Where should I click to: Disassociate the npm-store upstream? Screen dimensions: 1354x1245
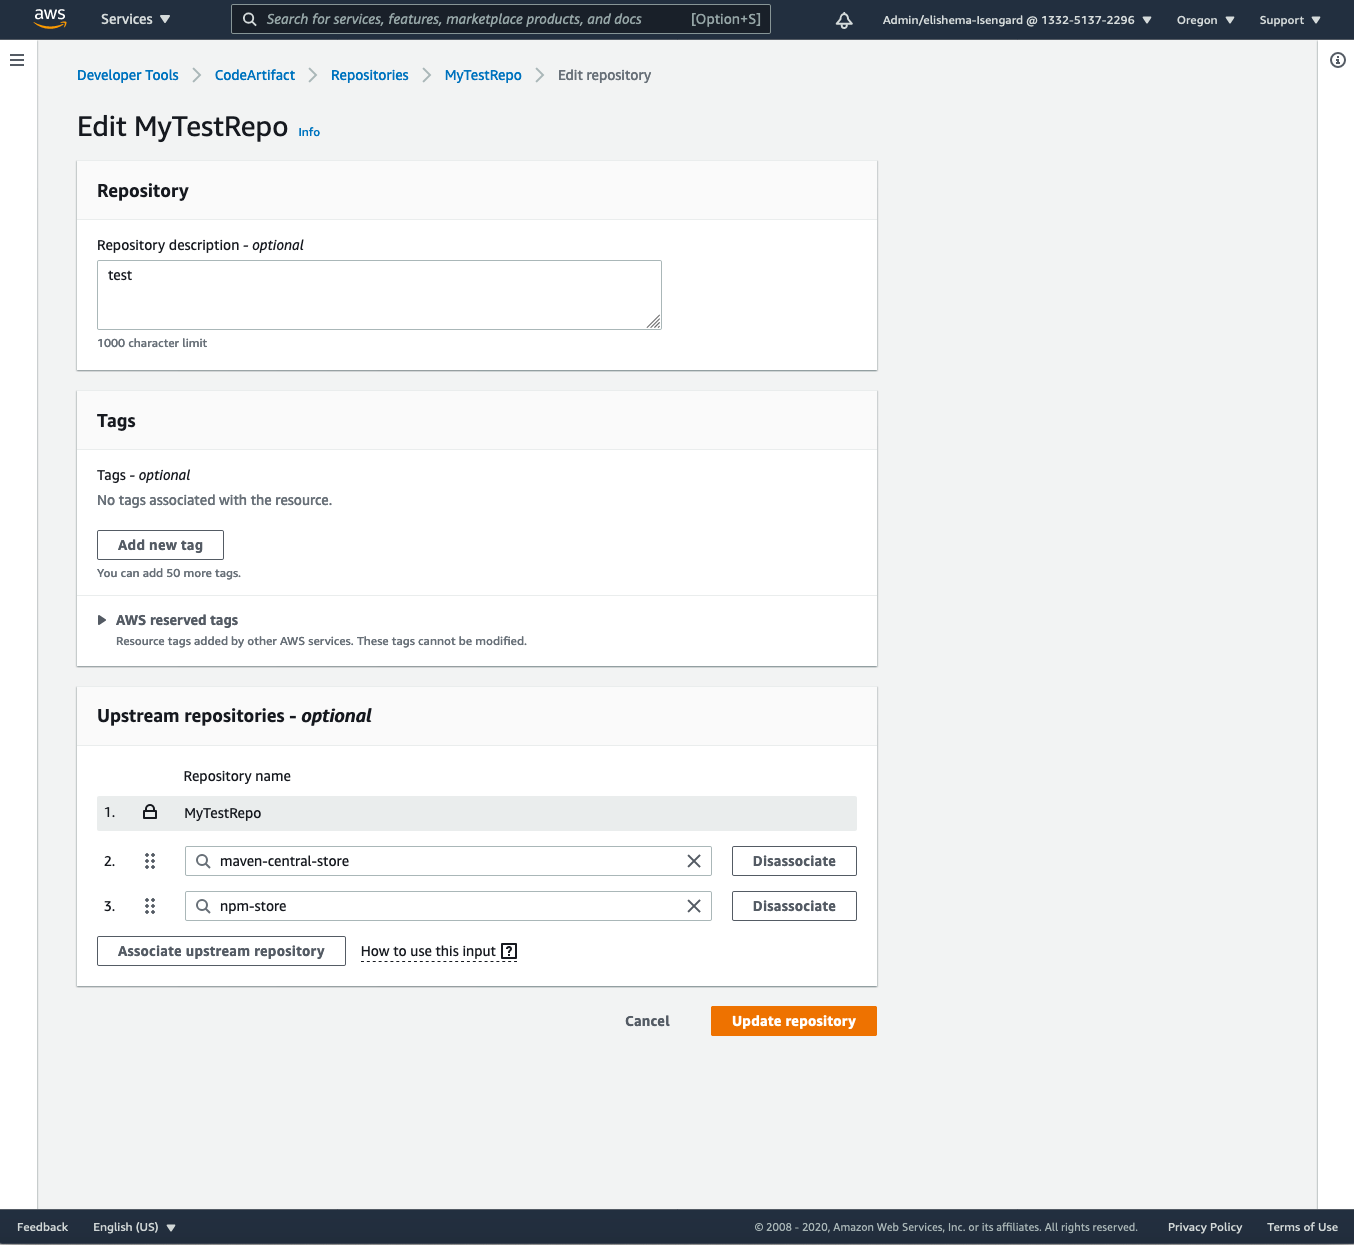tap(794, 906)
